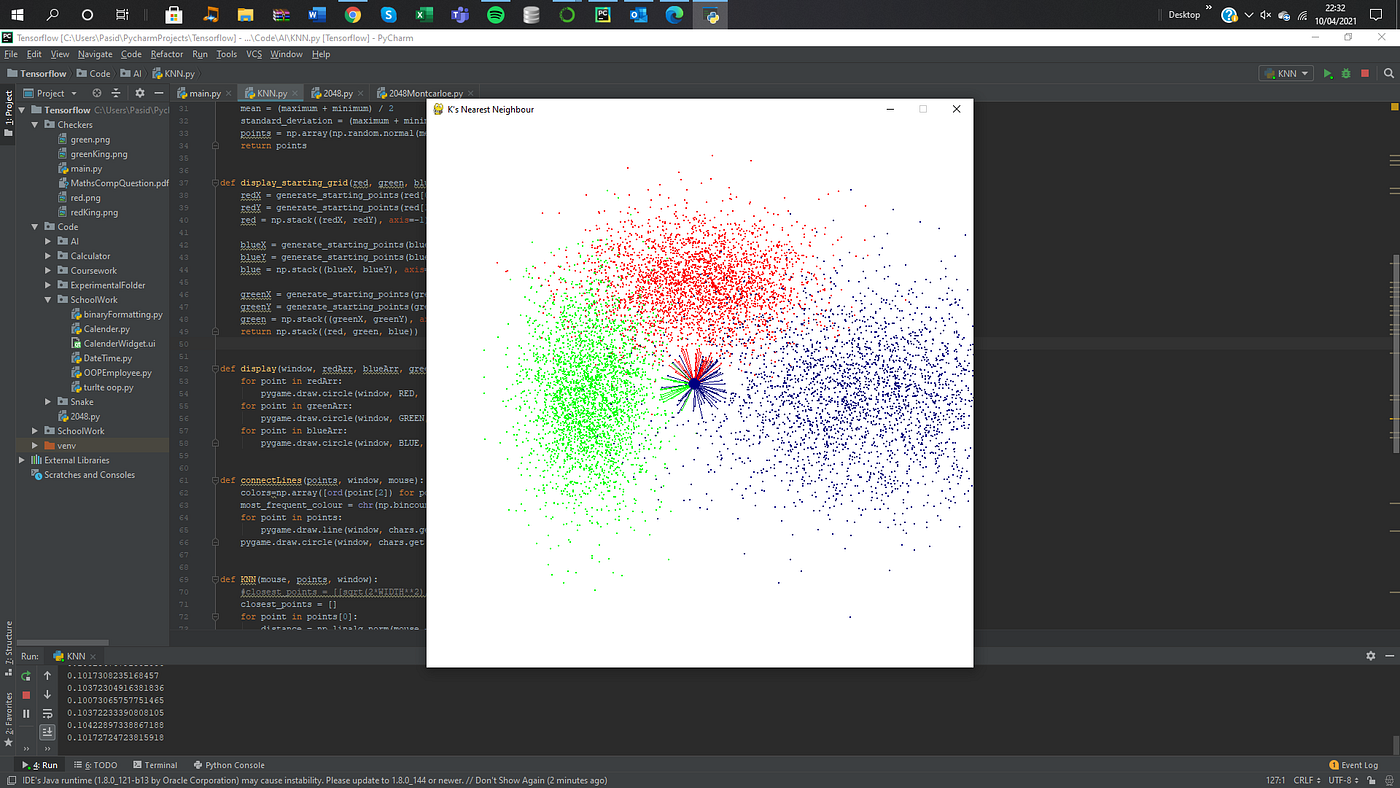Open Project panel settings gear

(140, 93)
